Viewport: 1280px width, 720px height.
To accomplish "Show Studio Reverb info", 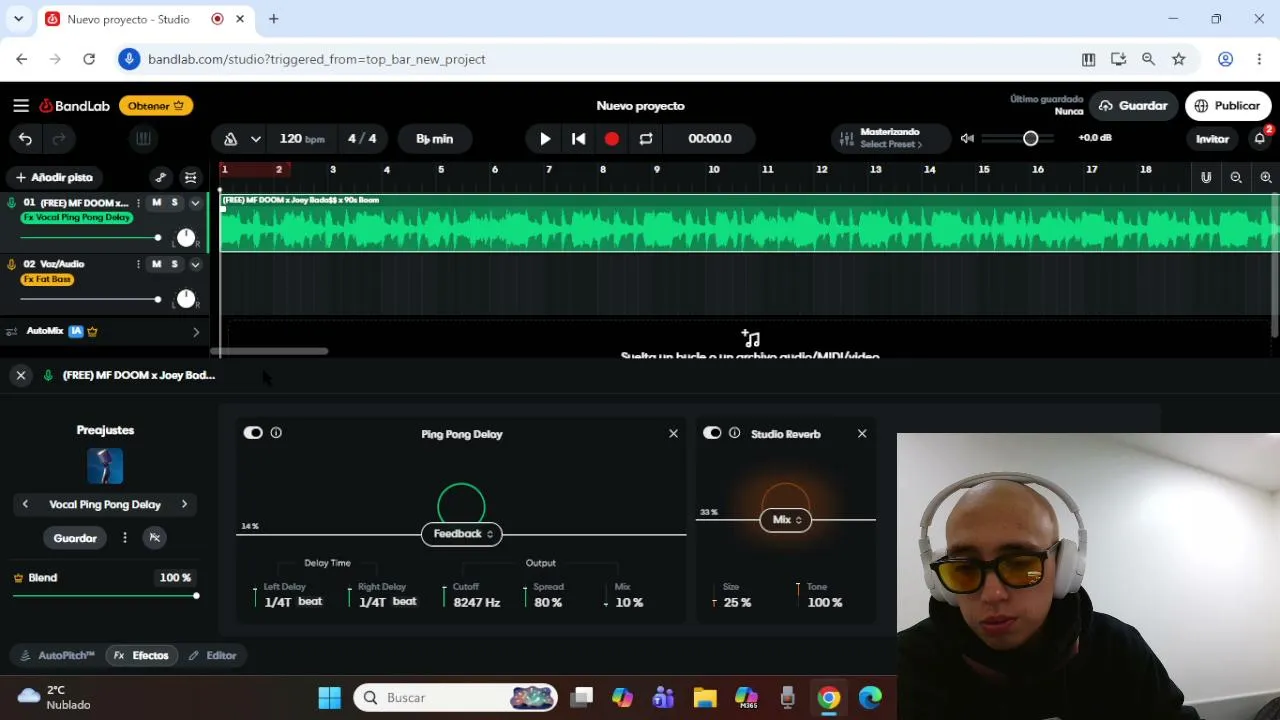I will [x=735, y=433].
